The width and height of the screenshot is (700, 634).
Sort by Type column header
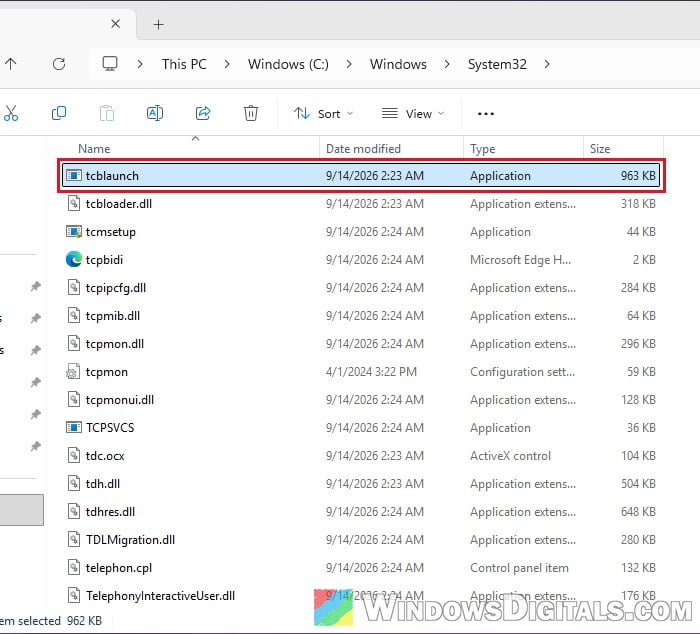[483, 149]
